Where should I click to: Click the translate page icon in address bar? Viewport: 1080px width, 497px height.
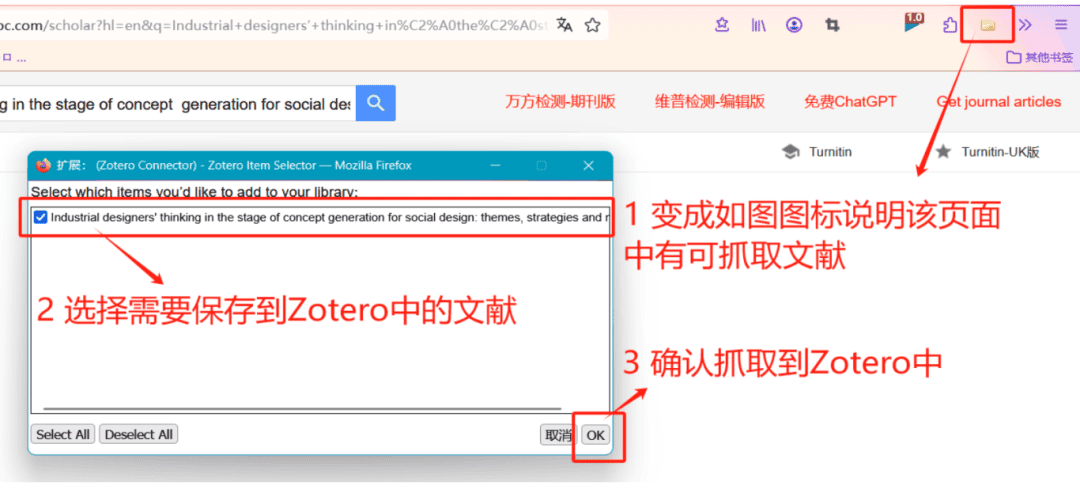pyautogui.click(x=564, y=25)
